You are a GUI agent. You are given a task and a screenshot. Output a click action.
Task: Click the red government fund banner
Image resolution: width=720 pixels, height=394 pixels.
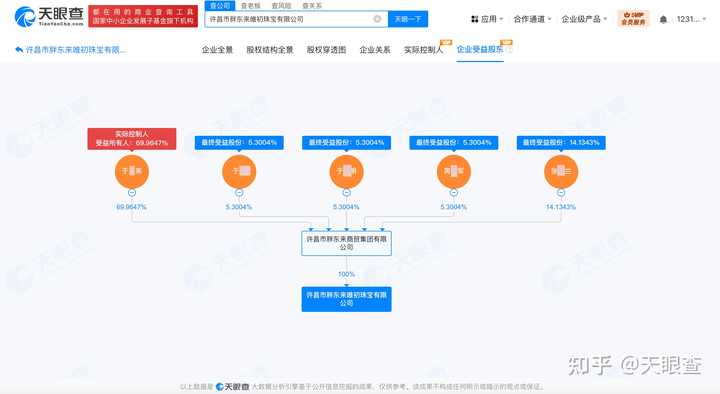tap(143, 17)
